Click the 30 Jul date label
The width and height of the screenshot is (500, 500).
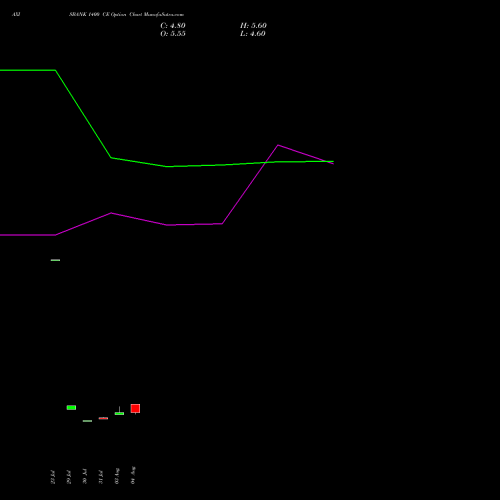pyautogui.click(x=85, y=476)
